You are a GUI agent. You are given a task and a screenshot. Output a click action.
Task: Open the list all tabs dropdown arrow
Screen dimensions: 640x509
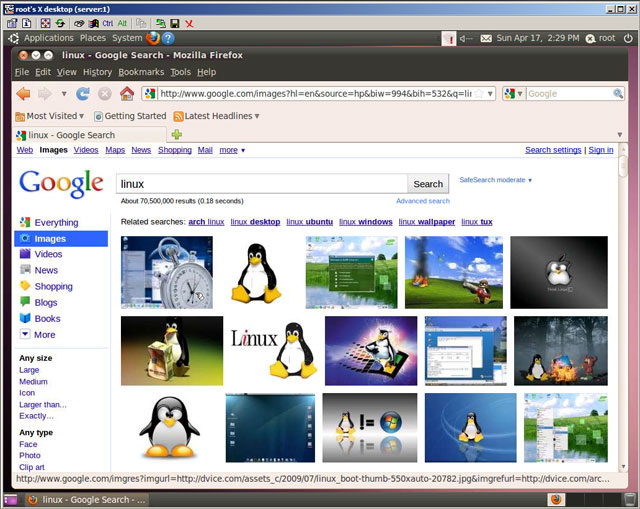[x=620, y=135]
